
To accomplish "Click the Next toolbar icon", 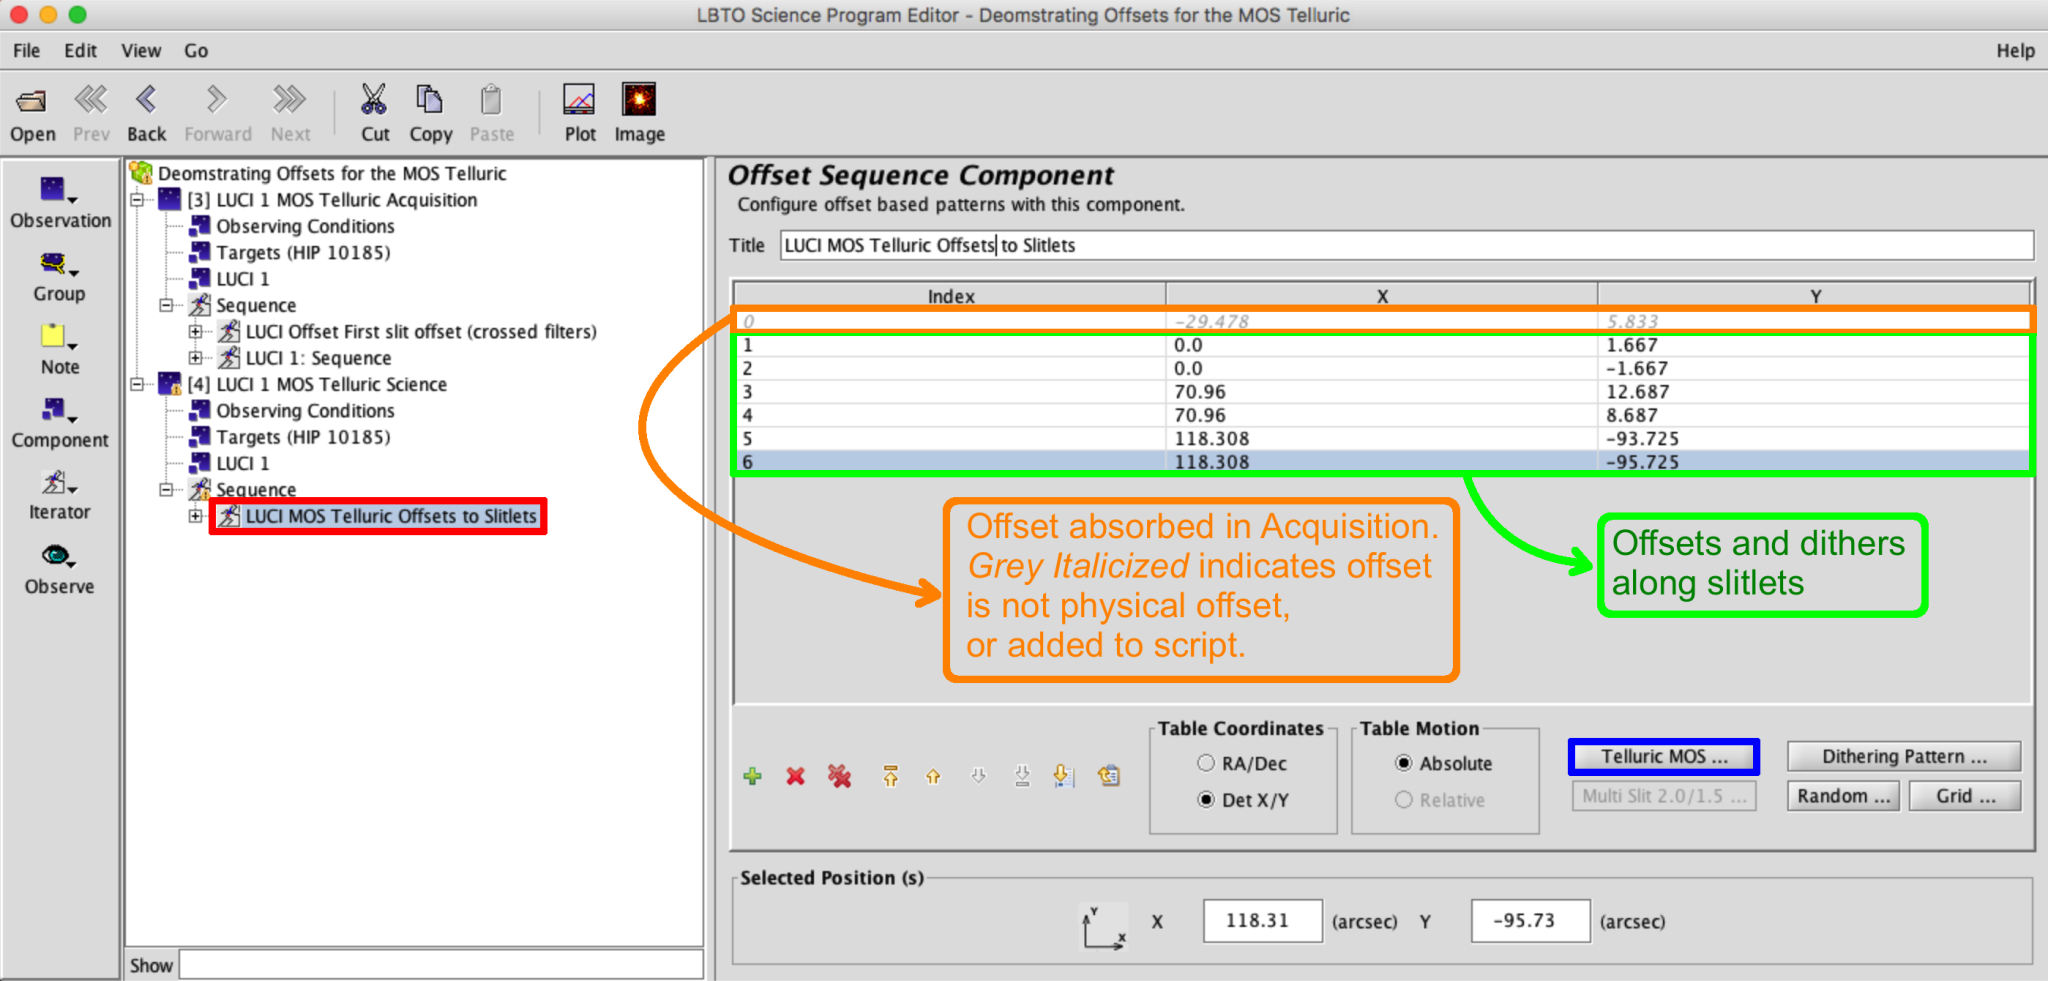I will (x=290, y=113).
